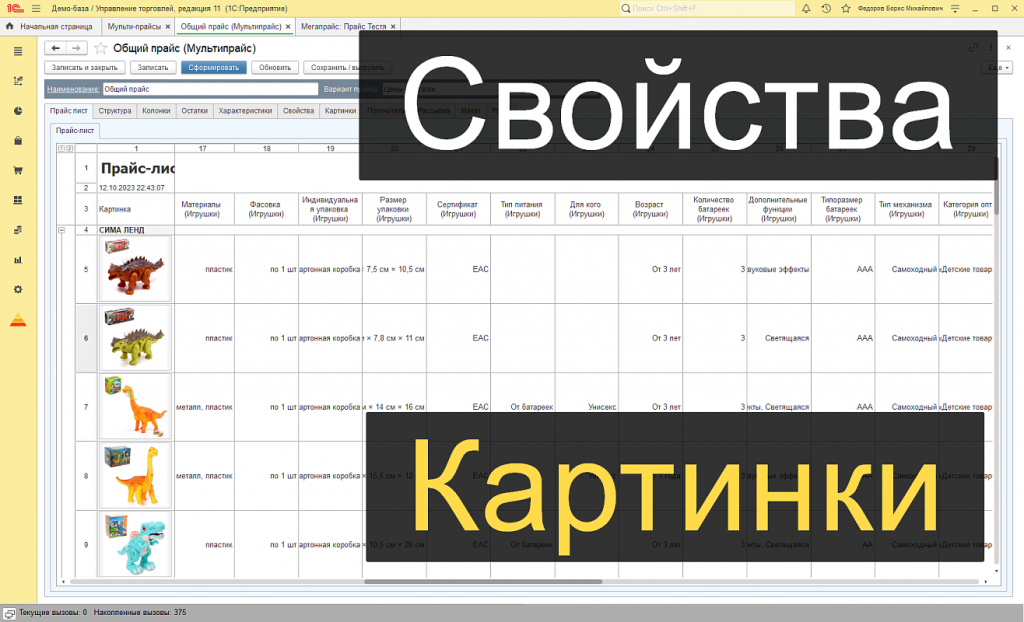Select the blue dinosaur picture in row 9
1024x622 pixels.
135,544
